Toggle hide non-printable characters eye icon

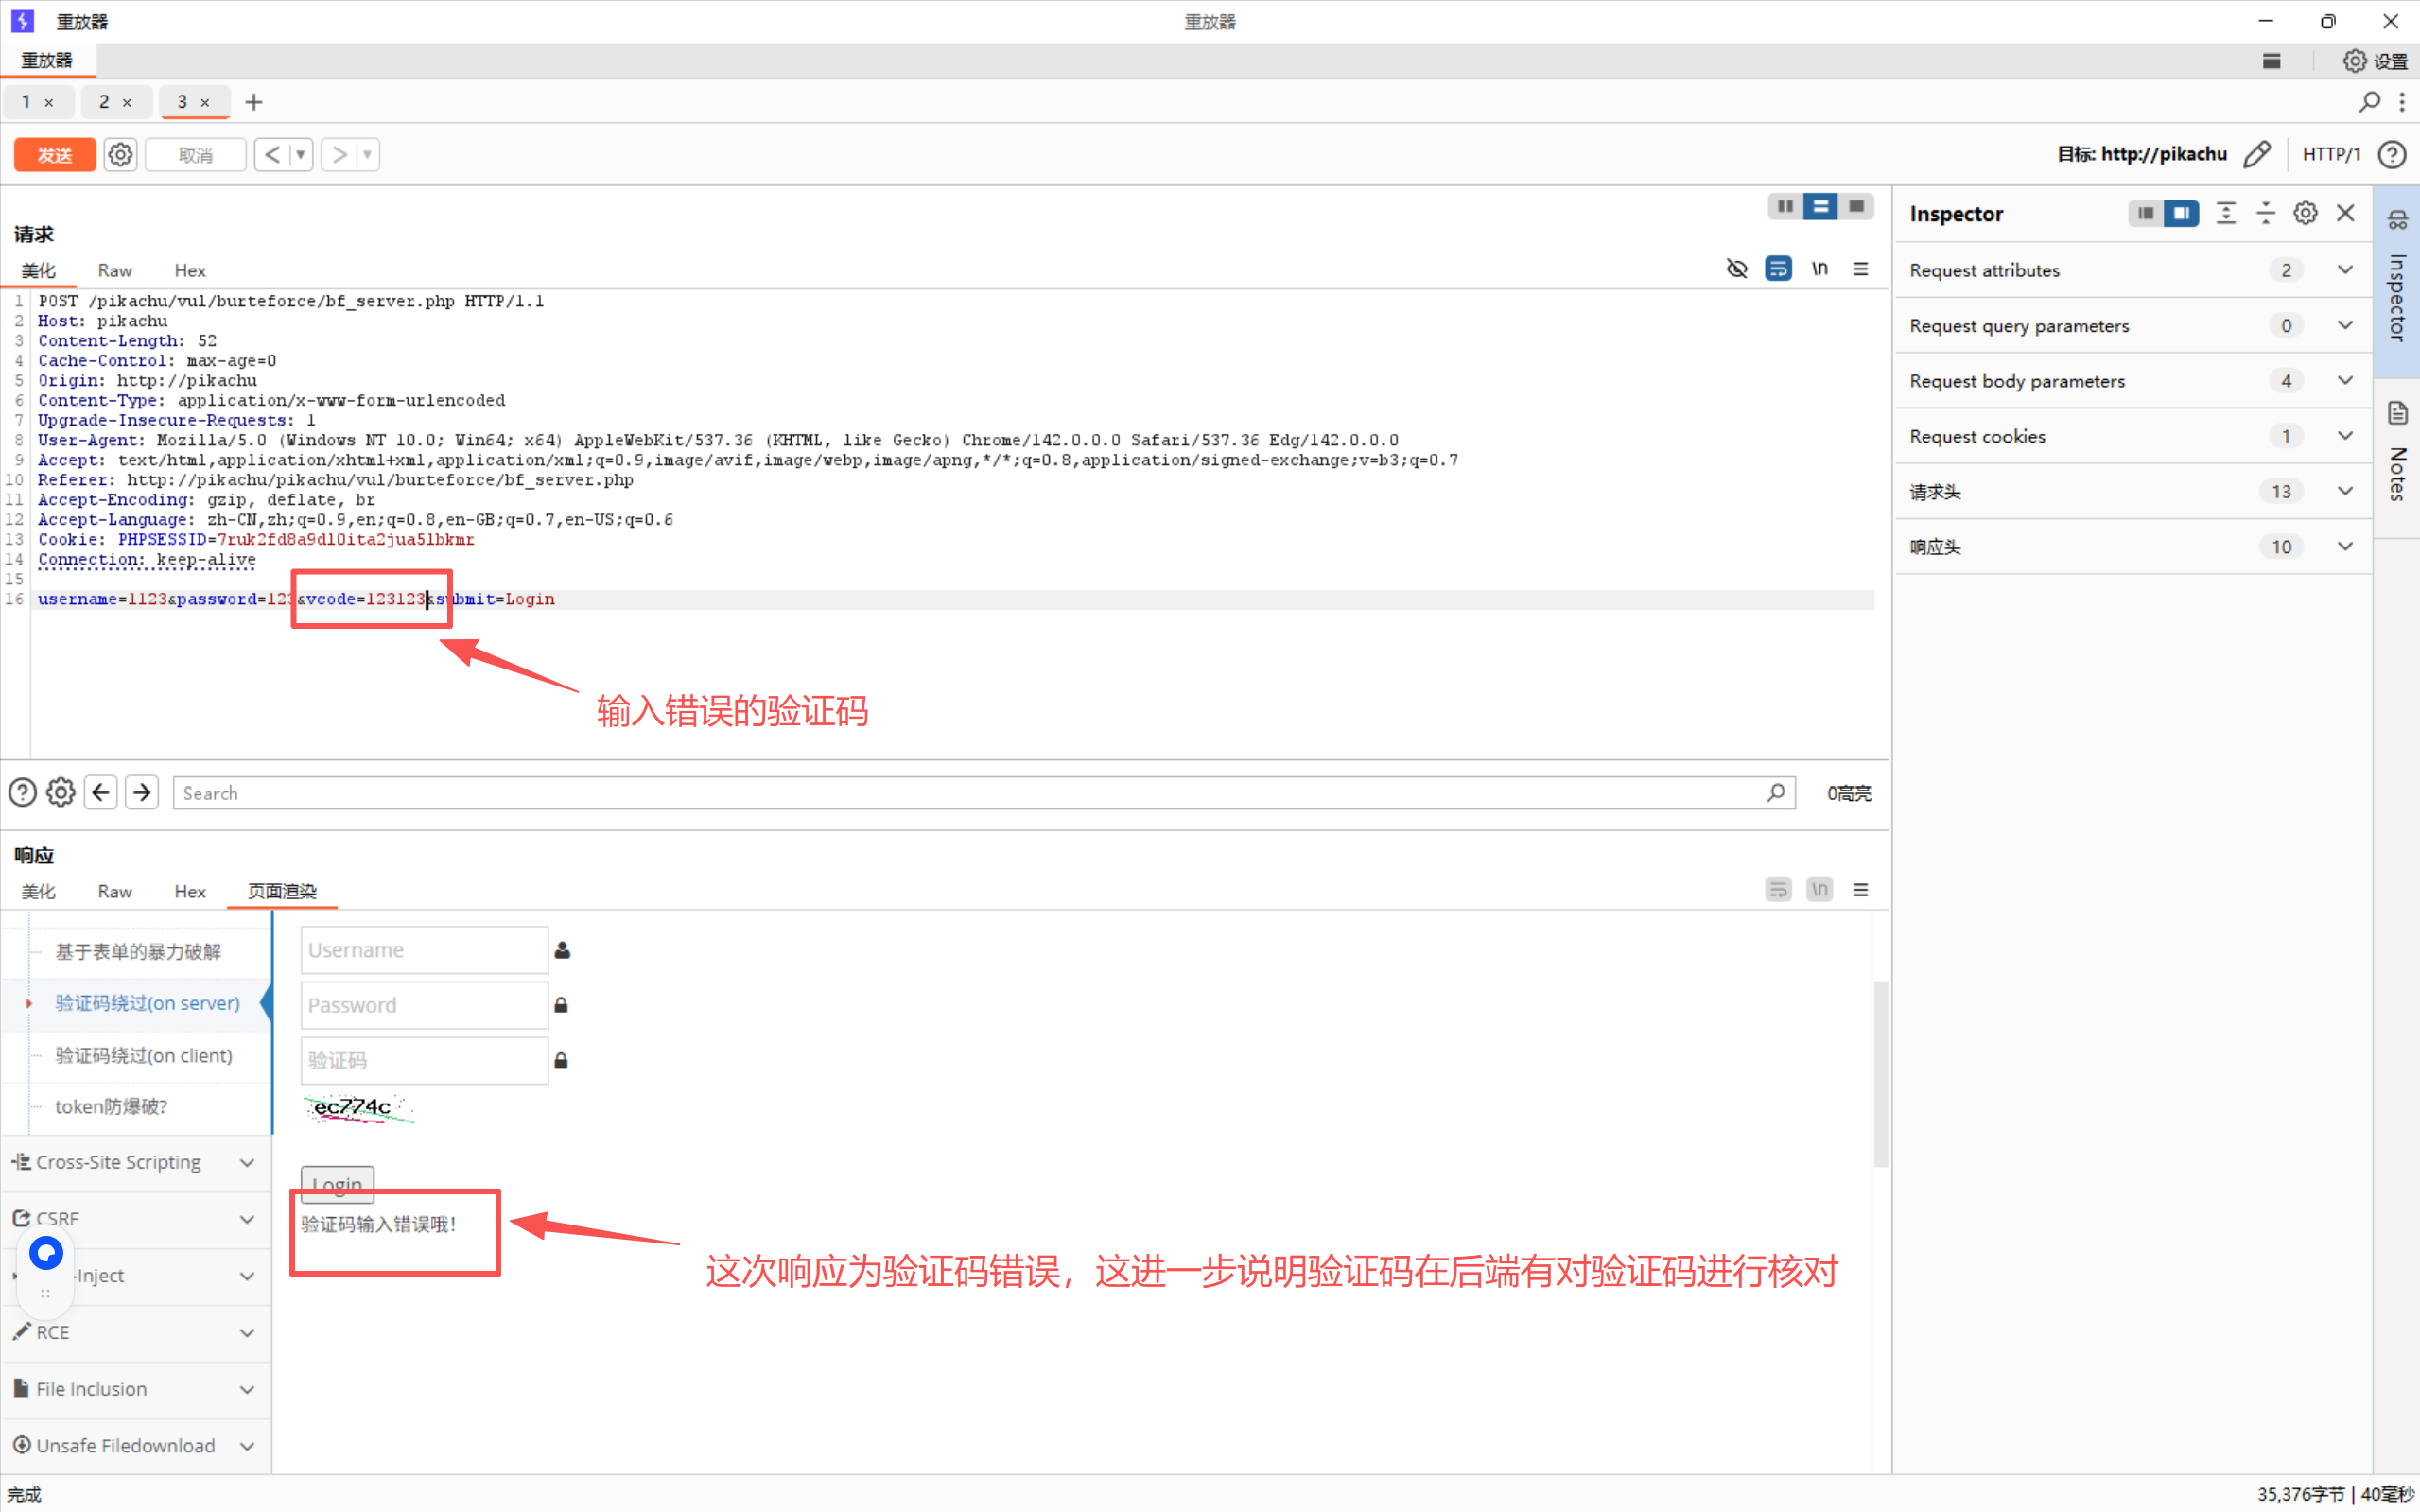[x=1737, y=269]
